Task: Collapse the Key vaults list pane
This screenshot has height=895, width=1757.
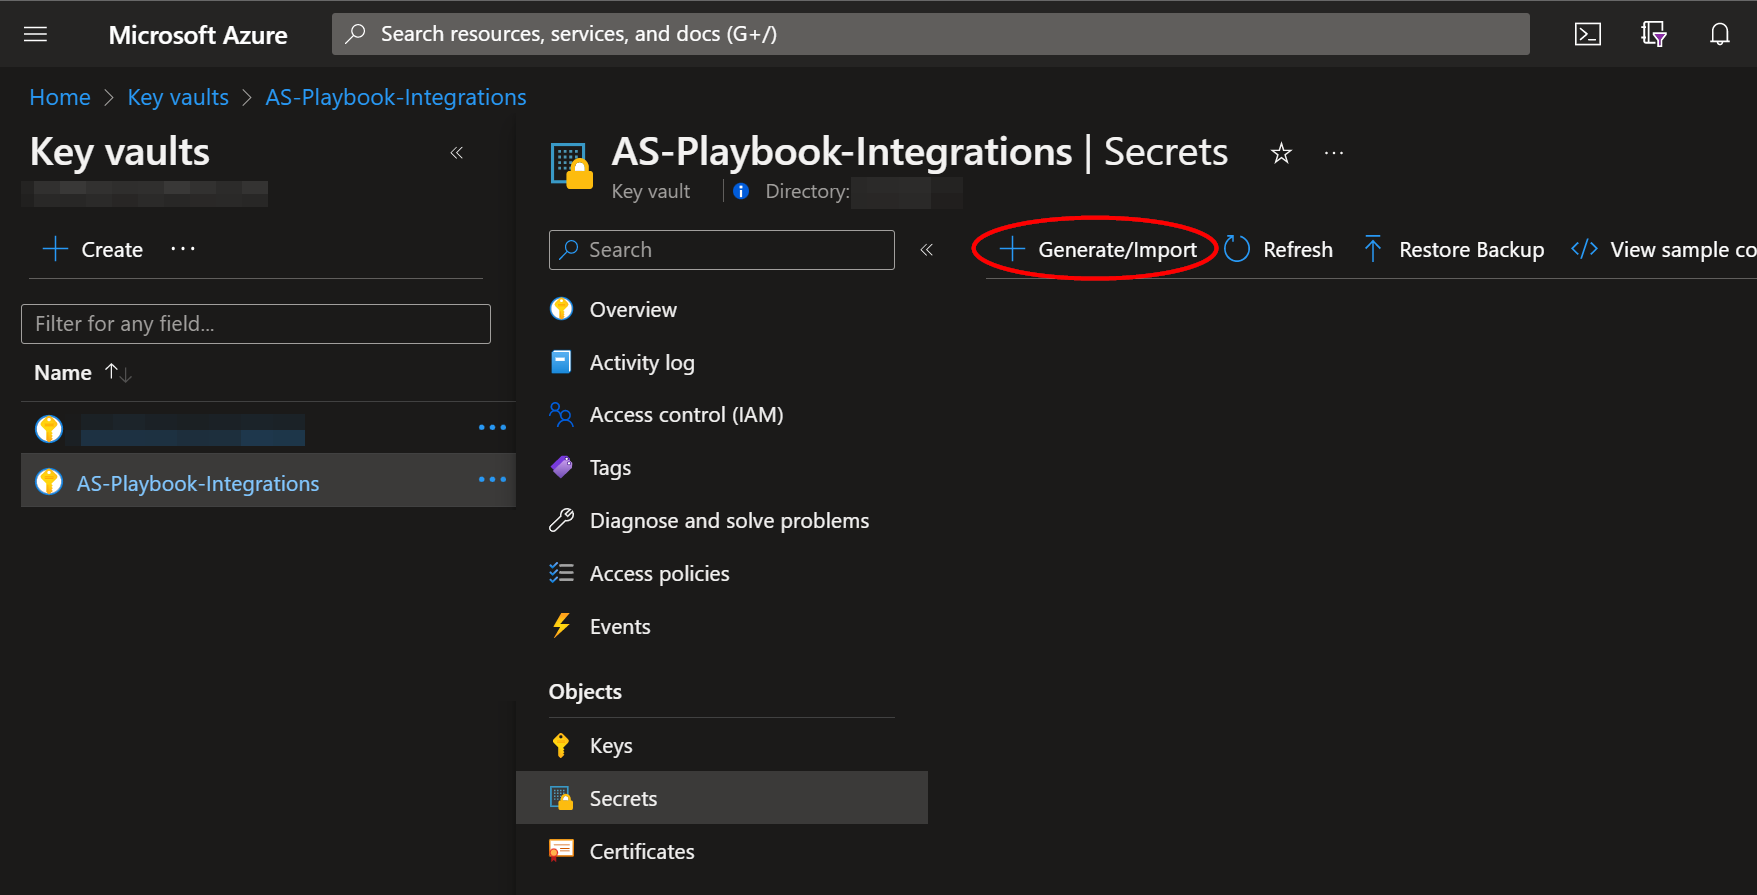Action: (457, 153)
